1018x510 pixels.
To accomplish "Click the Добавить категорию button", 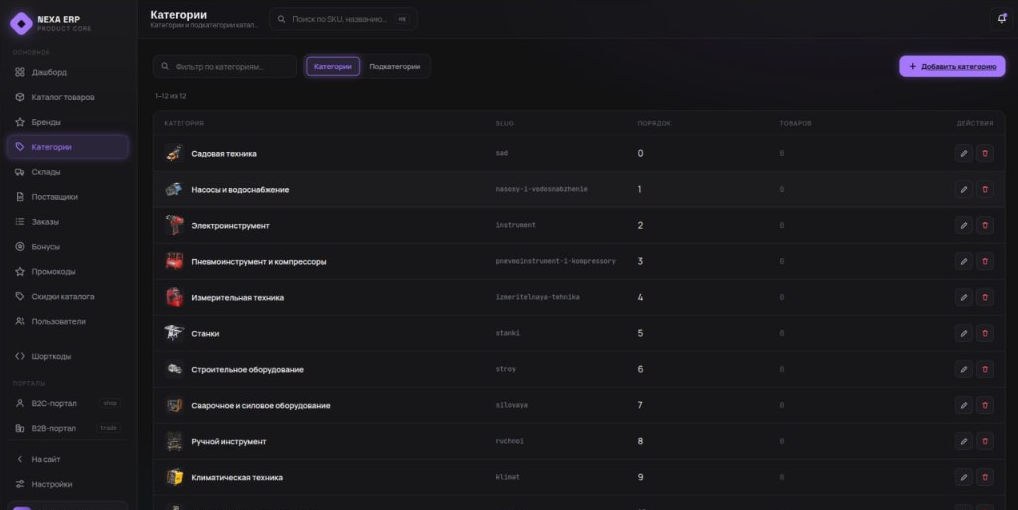I will click(952, 66).
